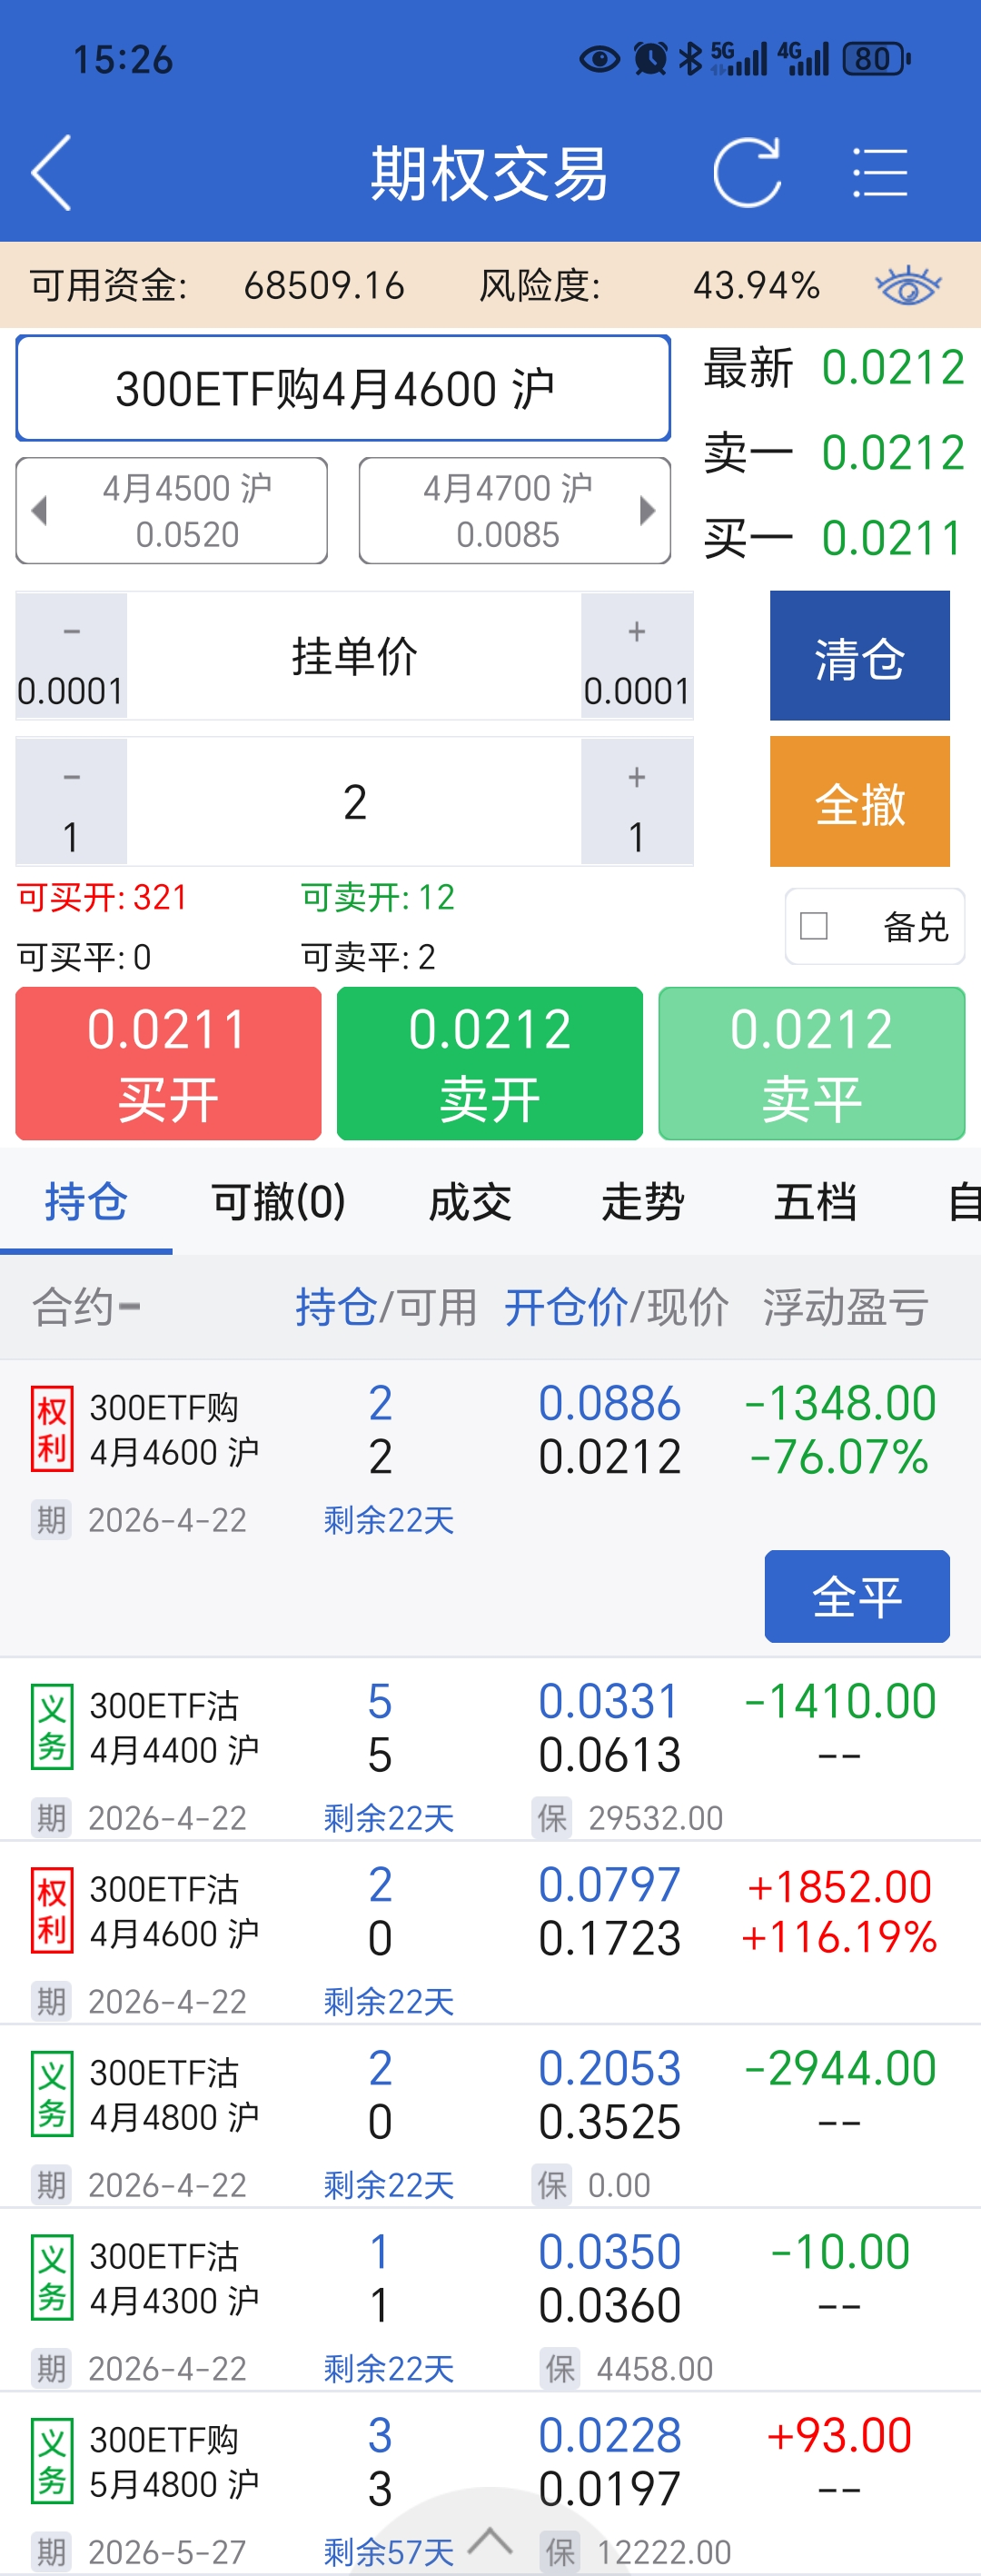Open the 五档 tab

(815, 1202)
